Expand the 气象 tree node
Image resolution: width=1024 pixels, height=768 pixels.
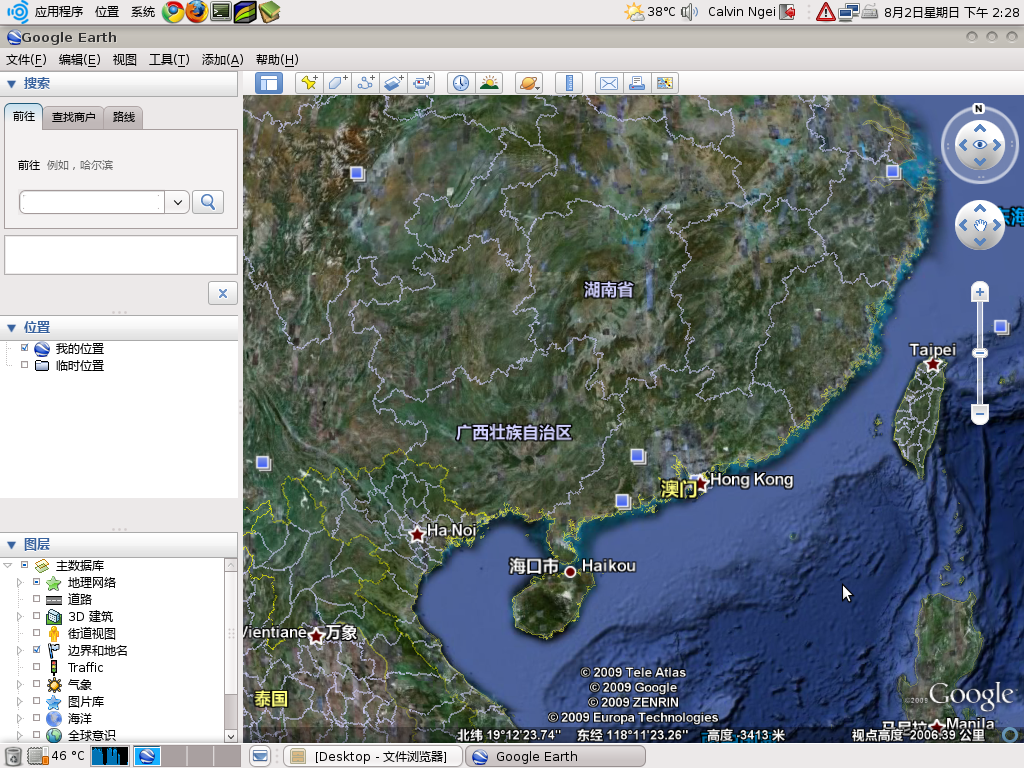coord(19,684)
